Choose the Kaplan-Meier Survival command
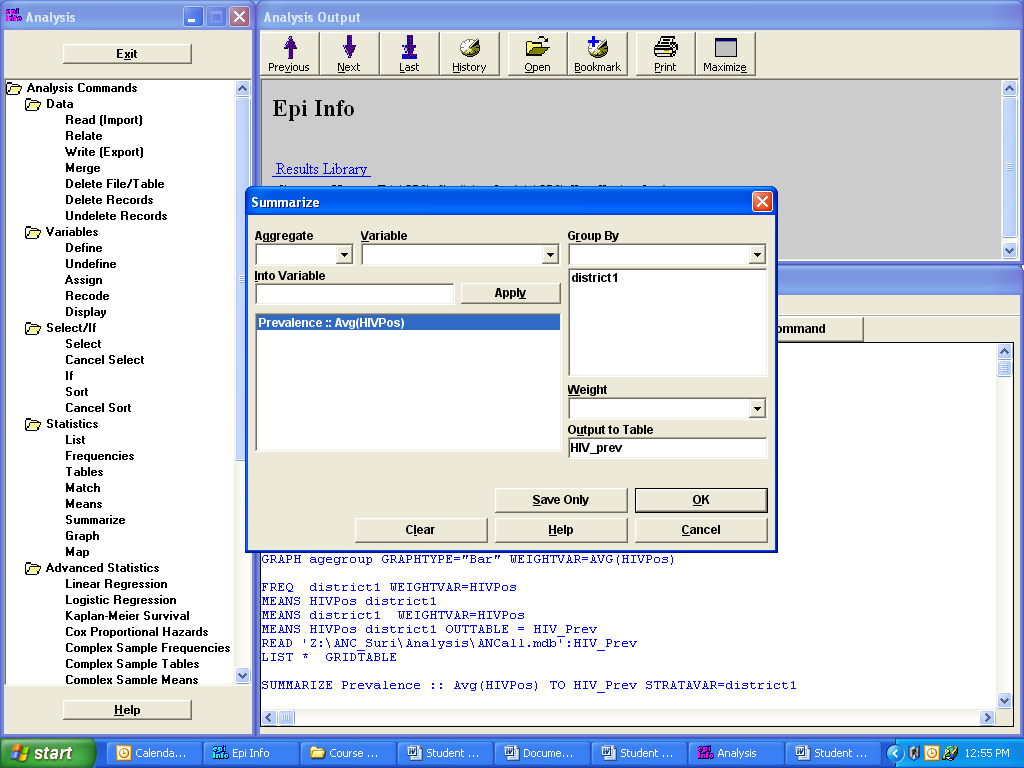This screenshot has height=768, width=1024. coord(127,616)
